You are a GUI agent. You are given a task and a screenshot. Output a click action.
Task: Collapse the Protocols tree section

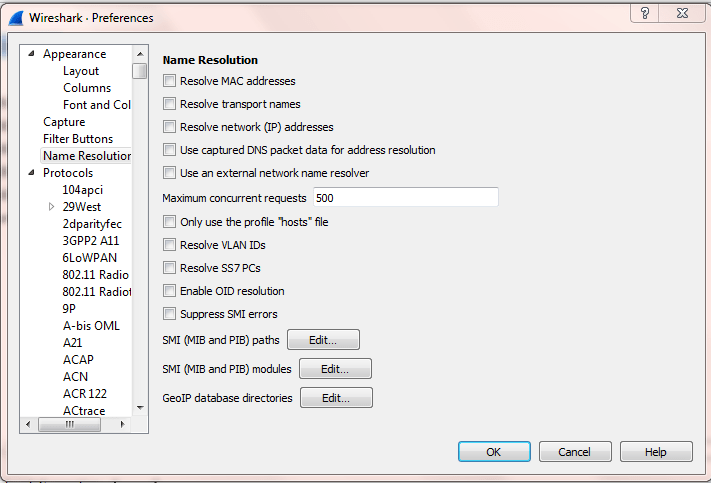point(31,173)
